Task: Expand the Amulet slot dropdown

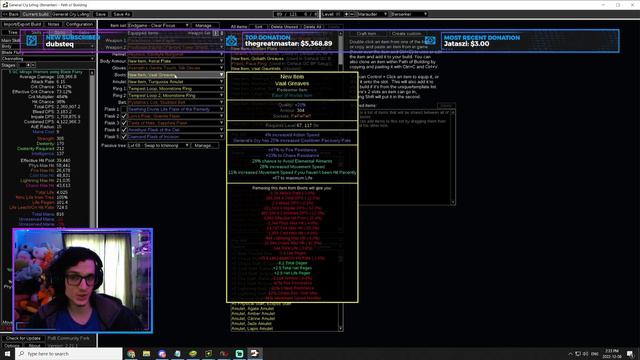Action: pyautogui.click(x=176, y=82)
